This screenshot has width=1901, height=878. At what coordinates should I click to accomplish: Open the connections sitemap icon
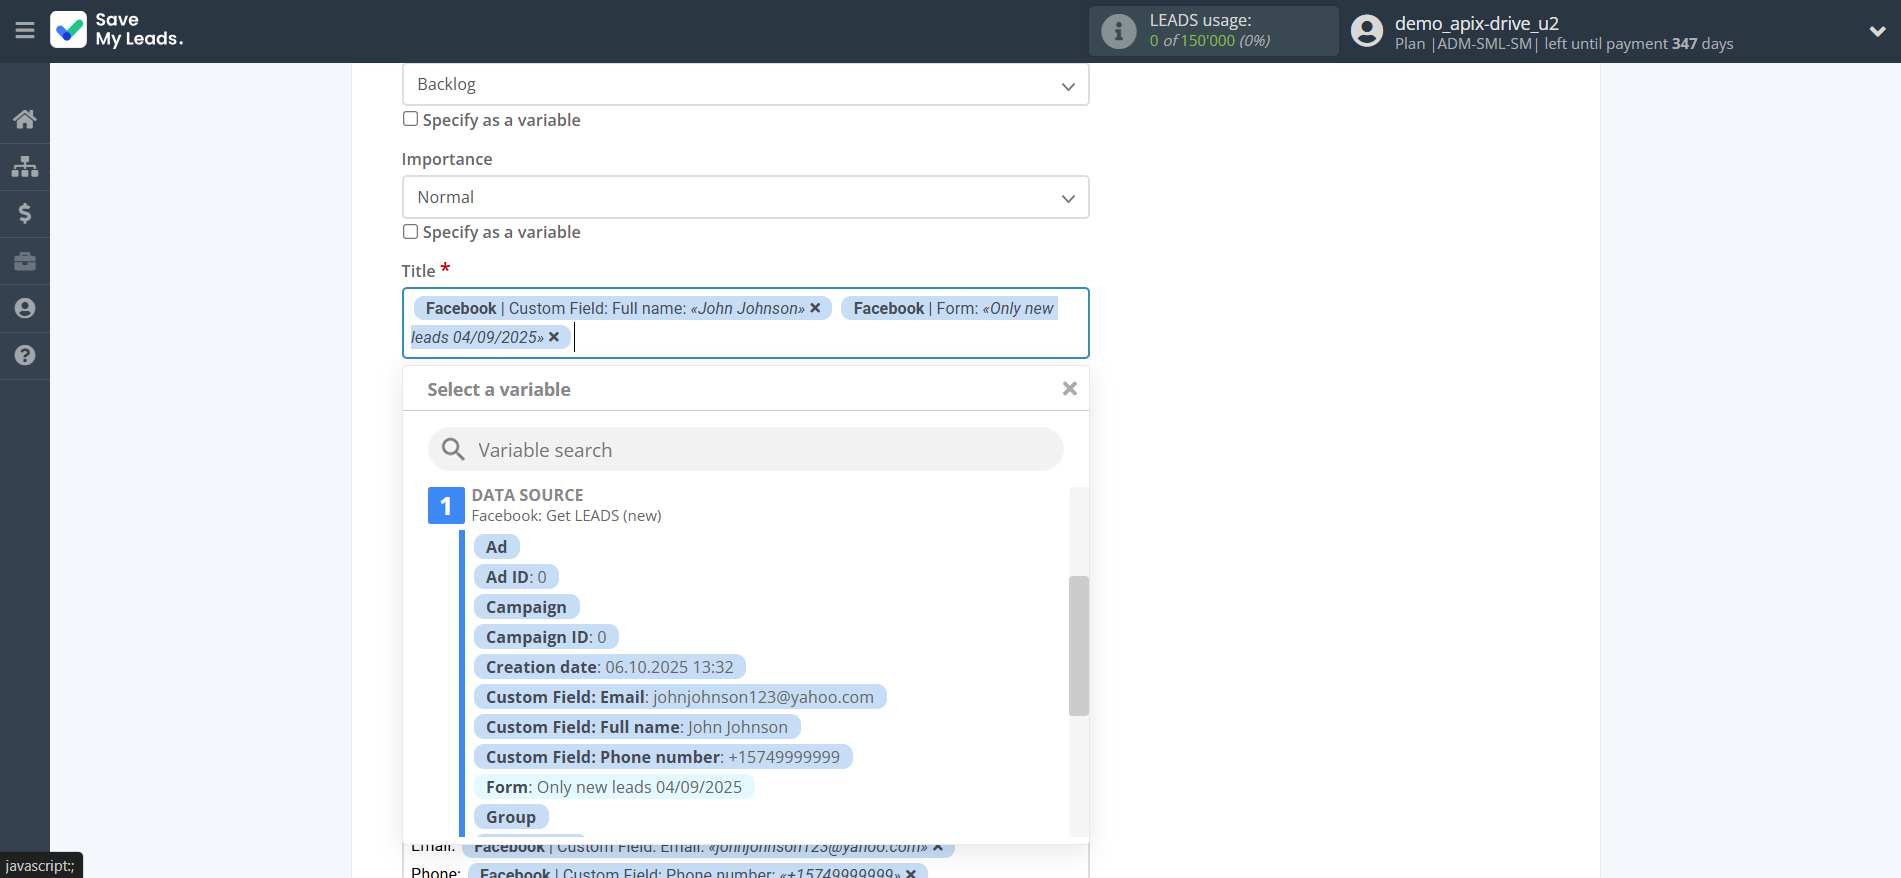[25, 166]
